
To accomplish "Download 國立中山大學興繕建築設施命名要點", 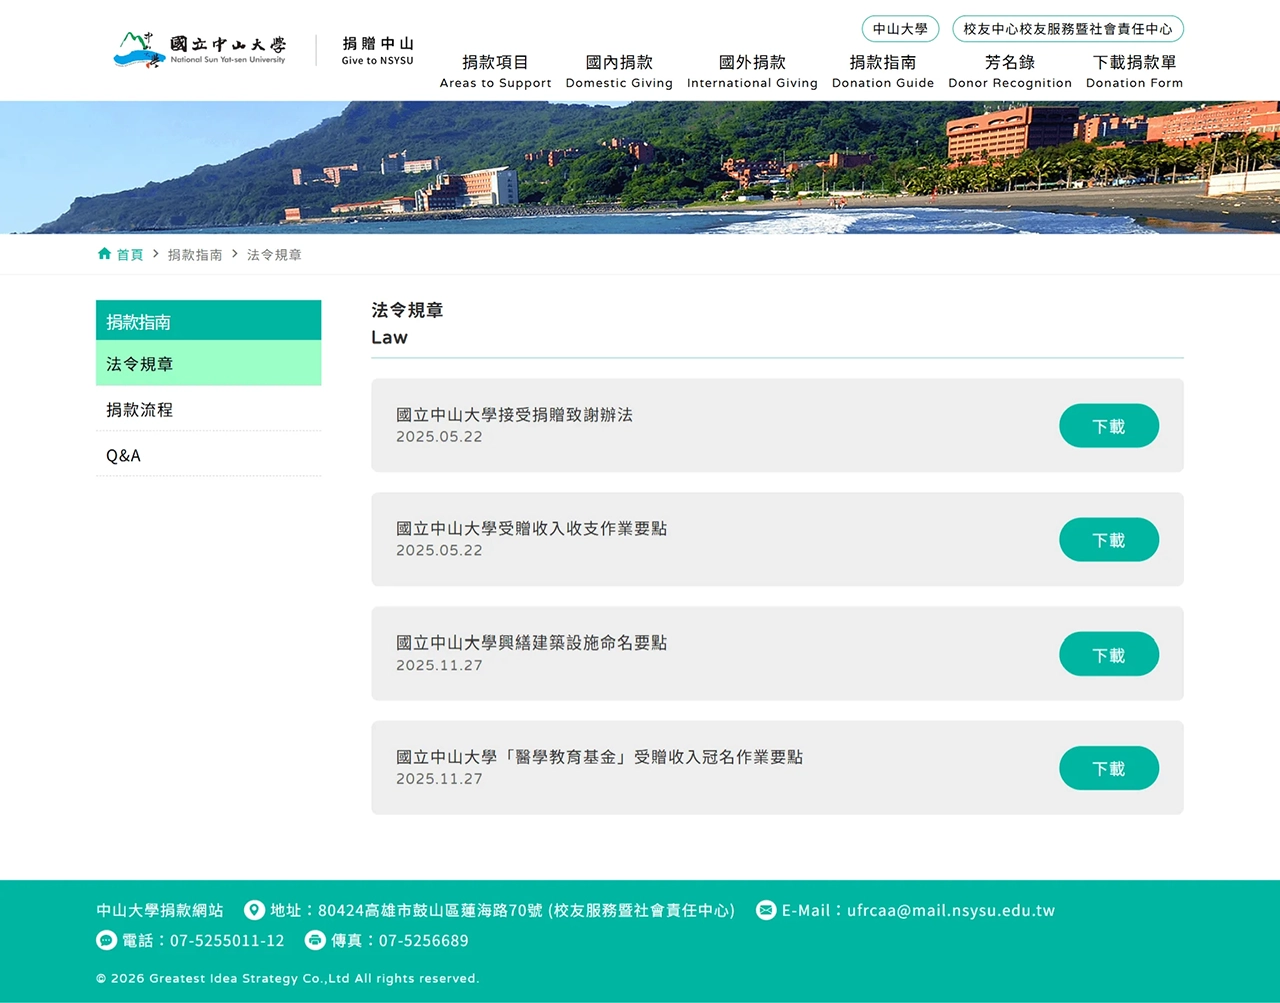I will [1109, 654].
